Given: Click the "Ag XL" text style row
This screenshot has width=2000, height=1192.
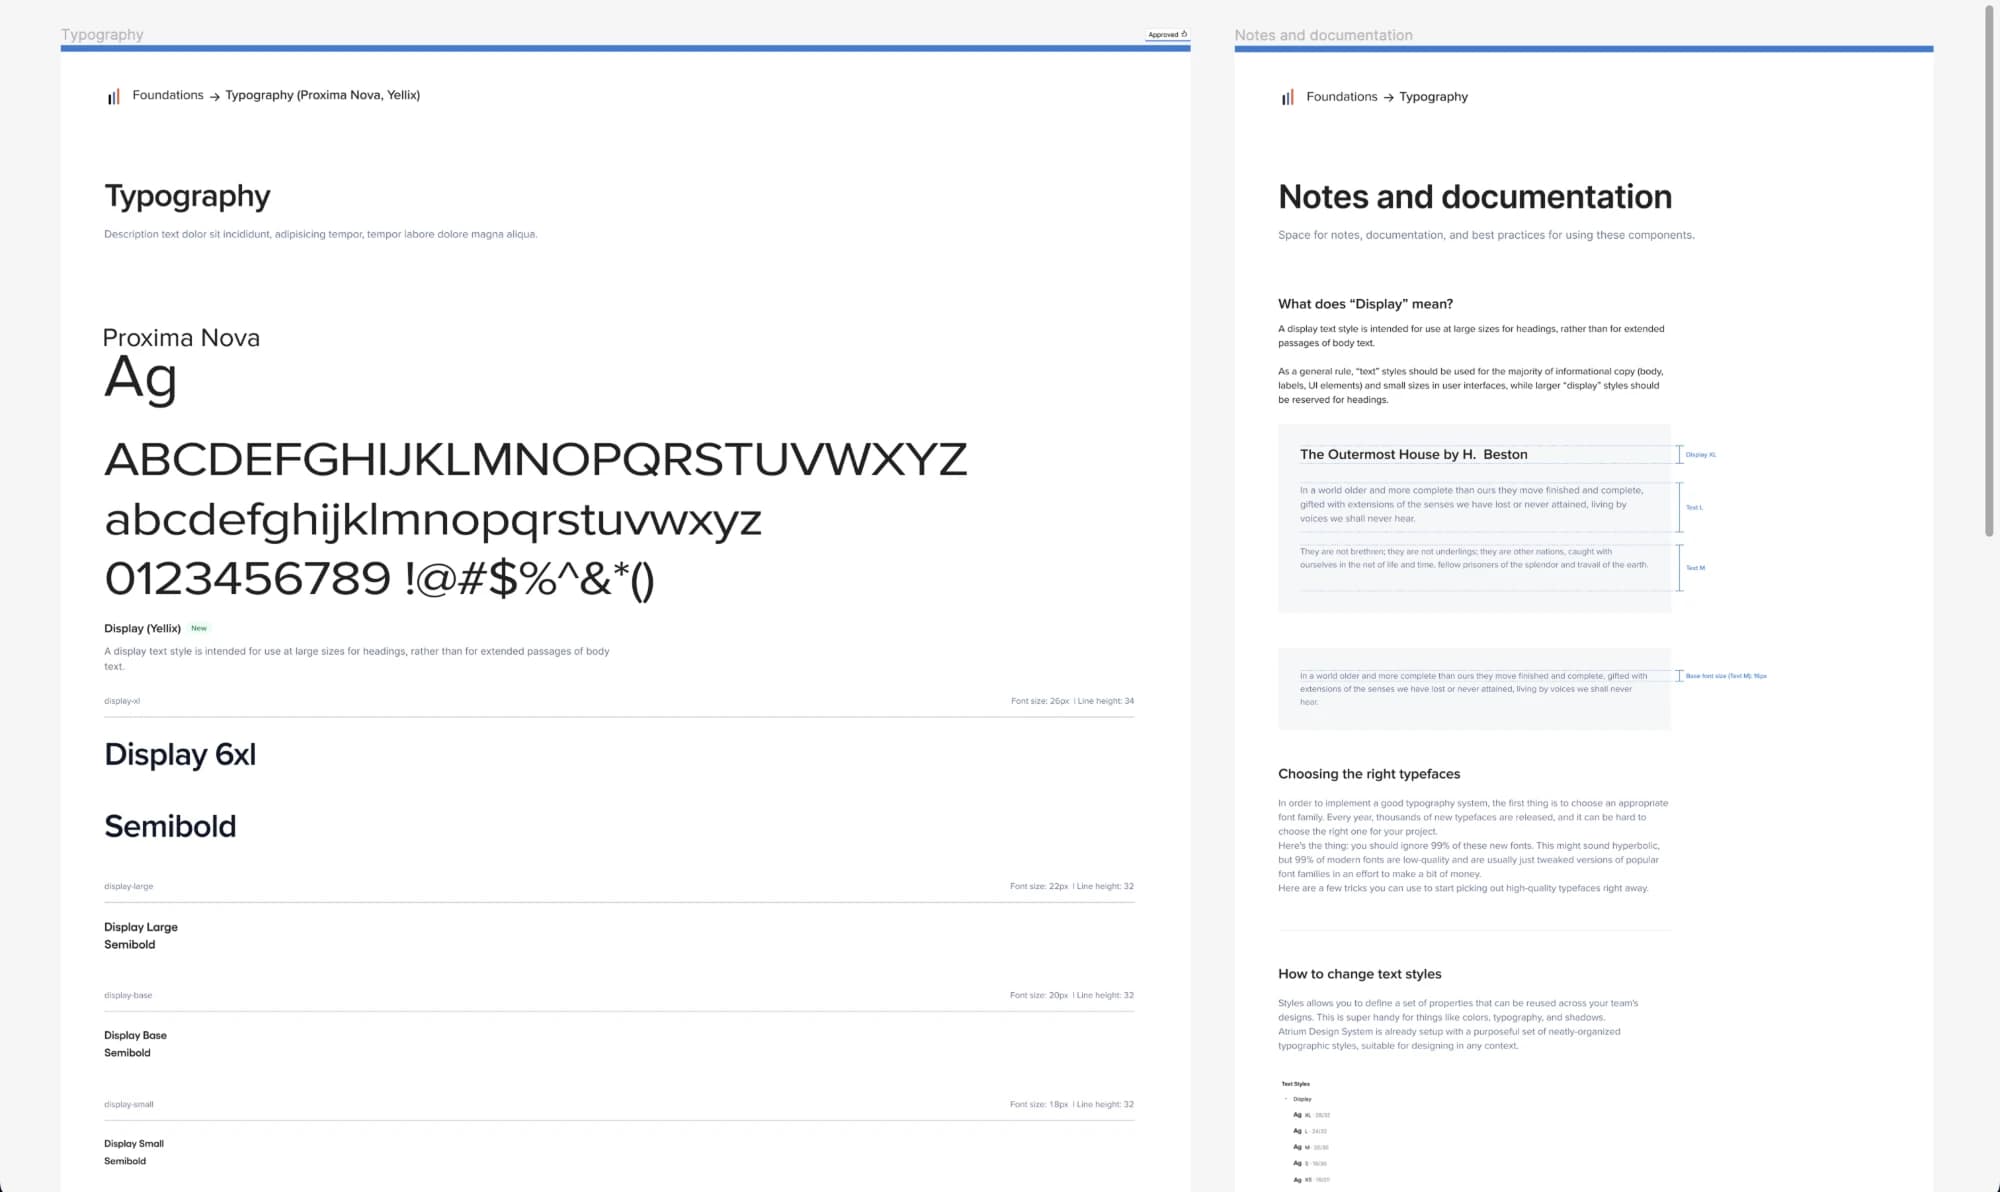Looking at the screenshot, I should [1311, 1115].
